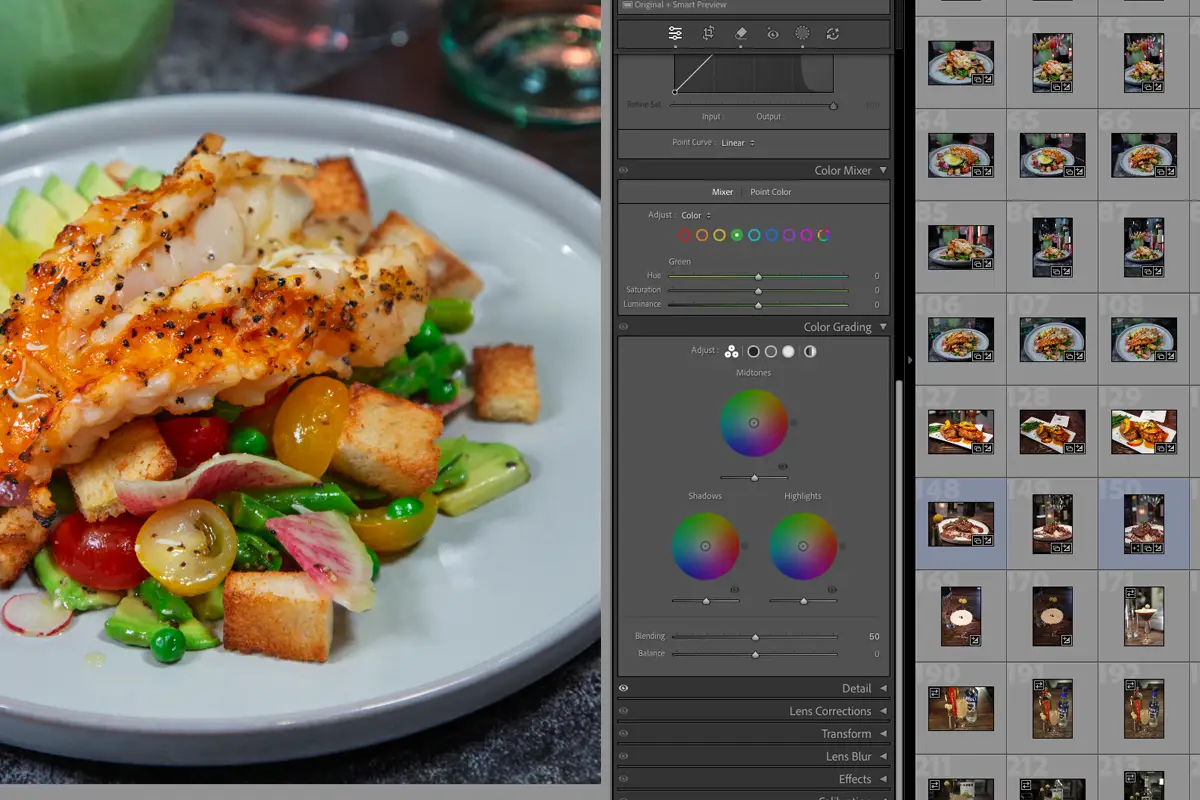Click the Balance slider handle
Viewport: 1200px width, 800px height.
755,654
